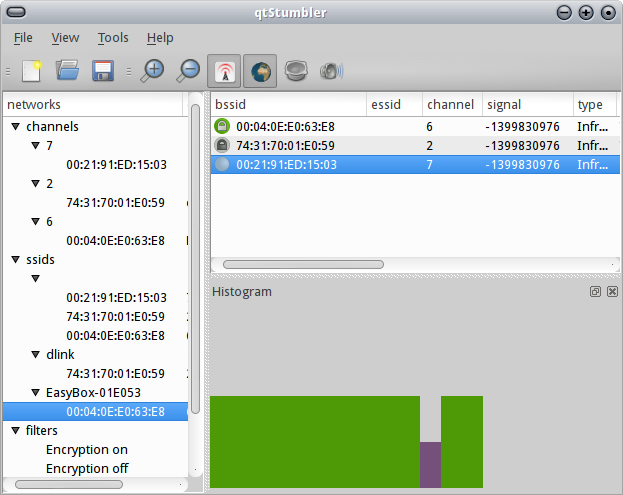Select table row 00:04:0E:E0:63:E8
Image resolution: width=623 pixels, height=495 pixels.
pos(415,126)
